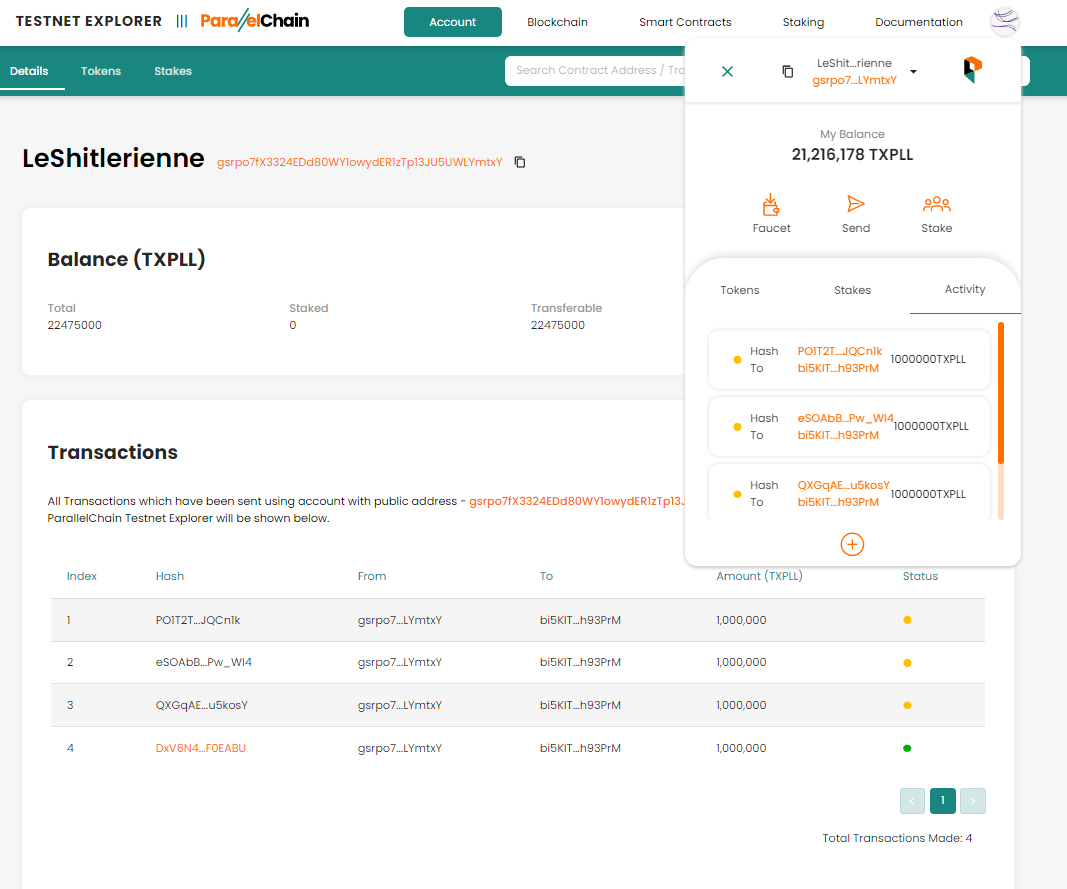Open the Stake people icon
This screenshot has height=889, width=1067.
coord(936,204)
